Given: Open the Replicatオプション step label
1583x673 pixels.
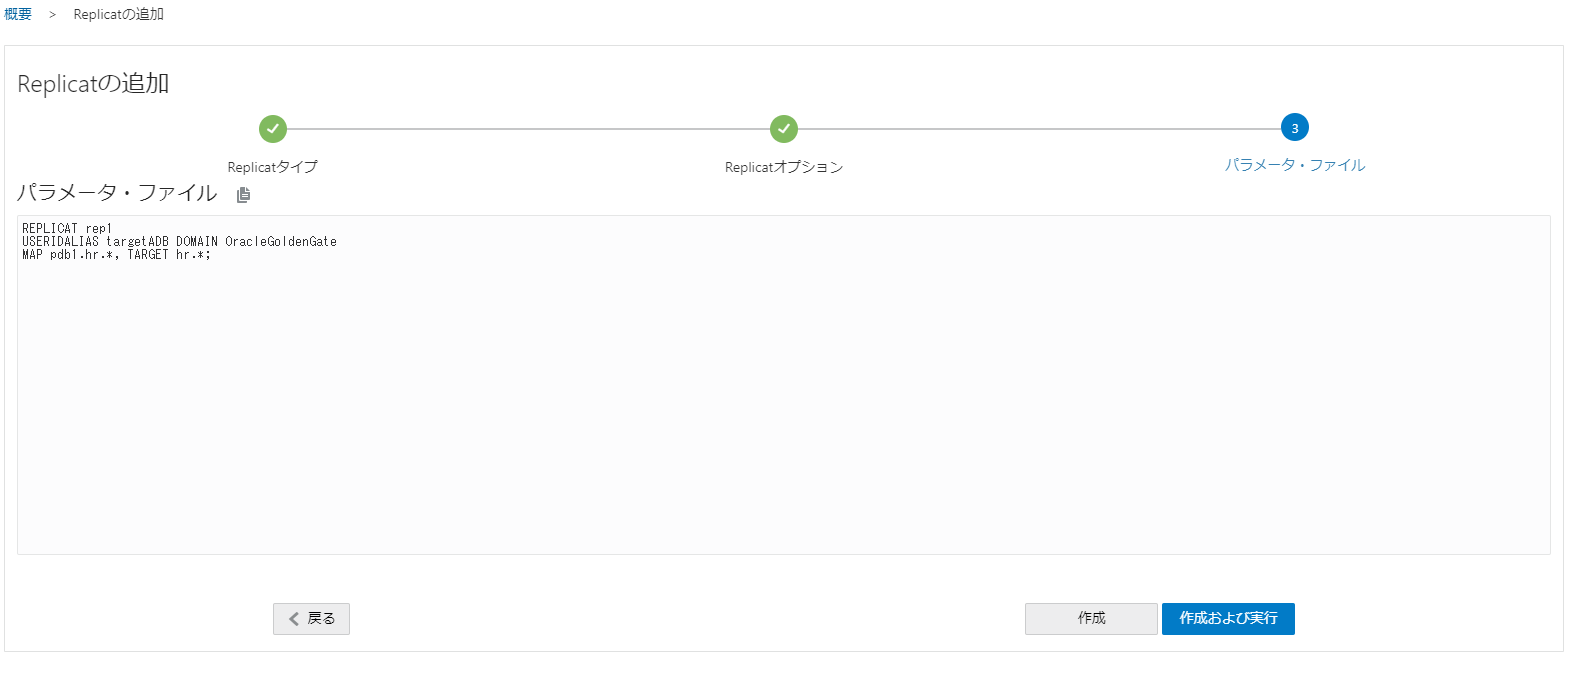Looking at the screenshot, I should click(x=784, y=167).
